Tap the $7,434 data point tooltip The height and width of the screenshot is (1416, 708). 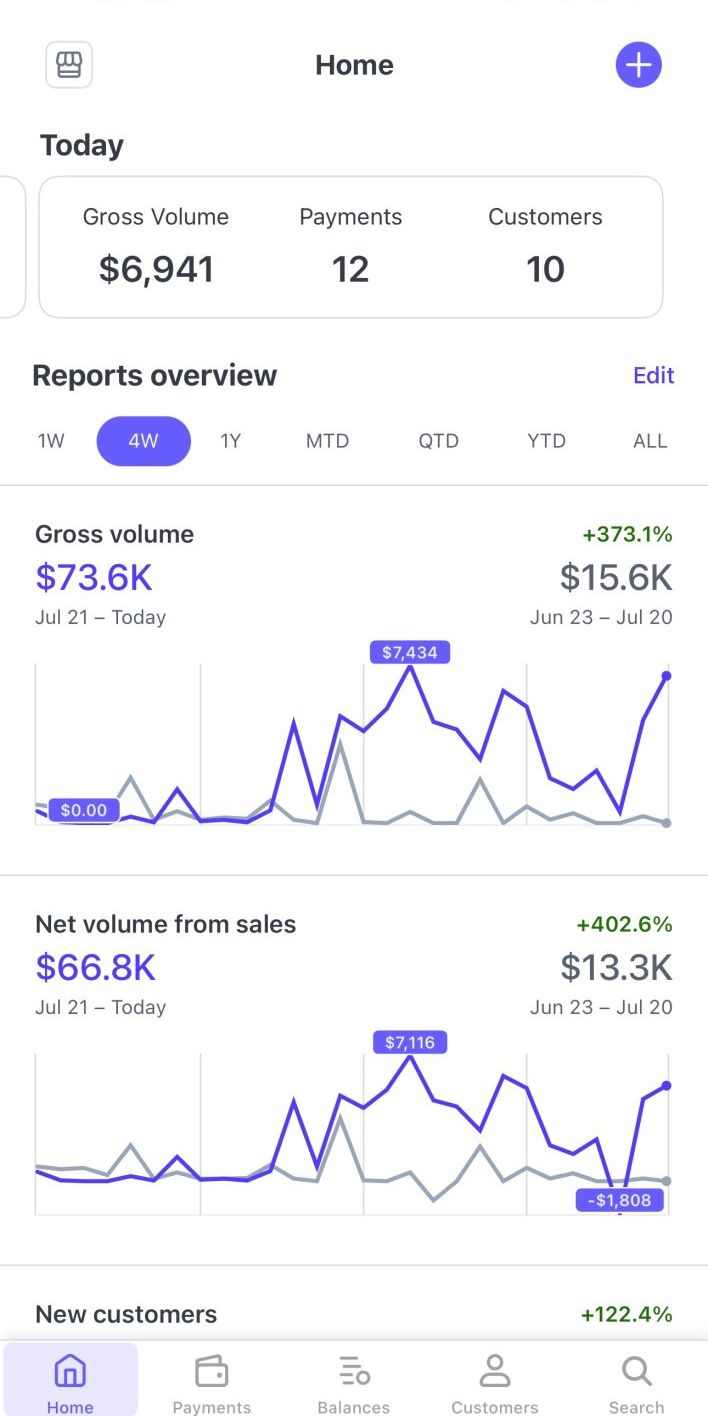click(409, 651)
